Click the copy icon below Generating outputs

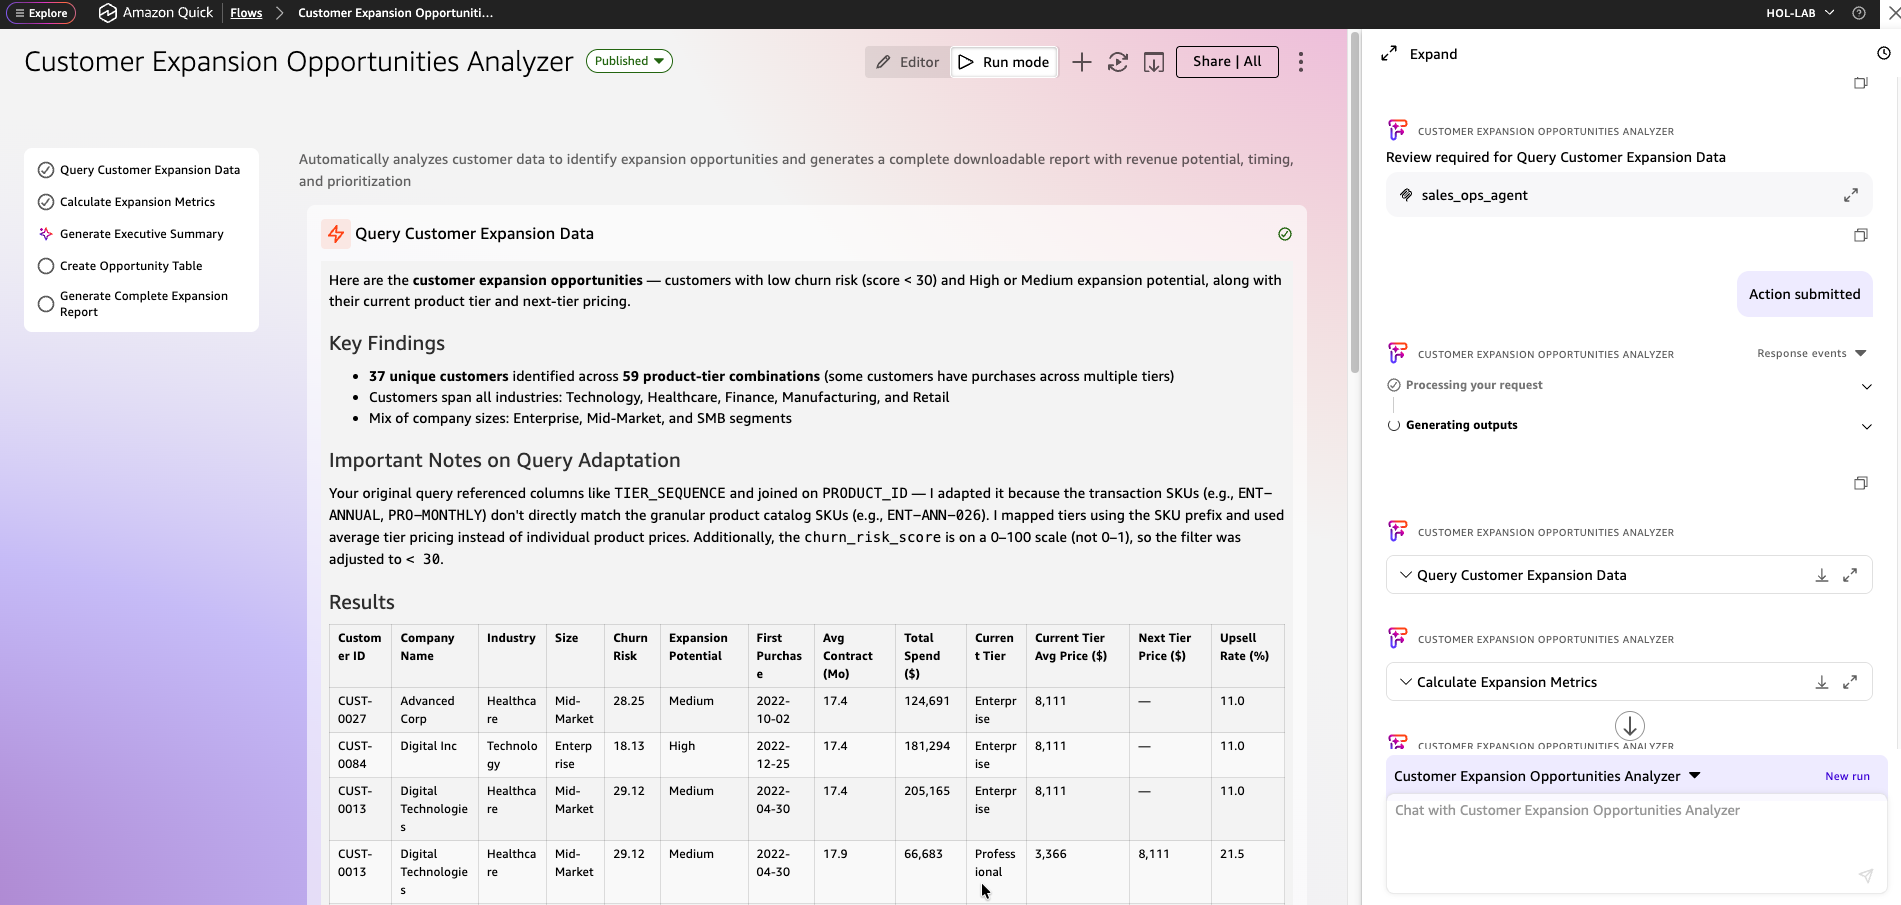(1861, 484)
